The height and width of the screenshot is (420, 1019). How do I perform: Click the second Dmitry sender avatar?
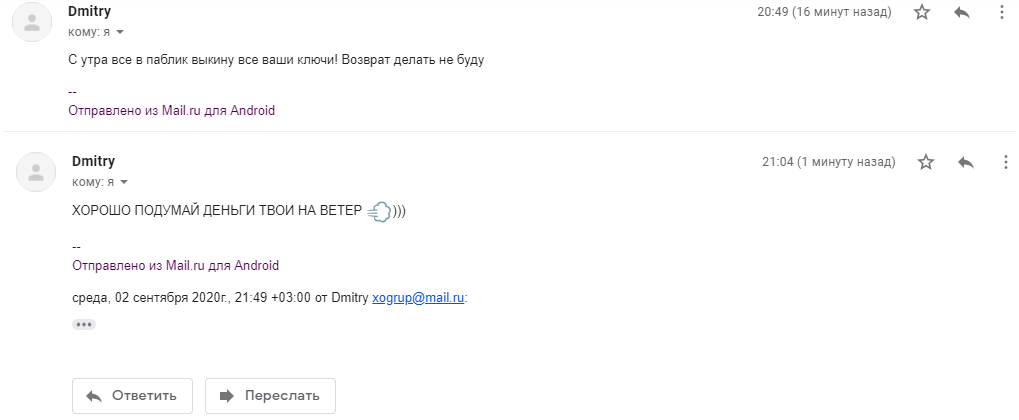point(36,172)
